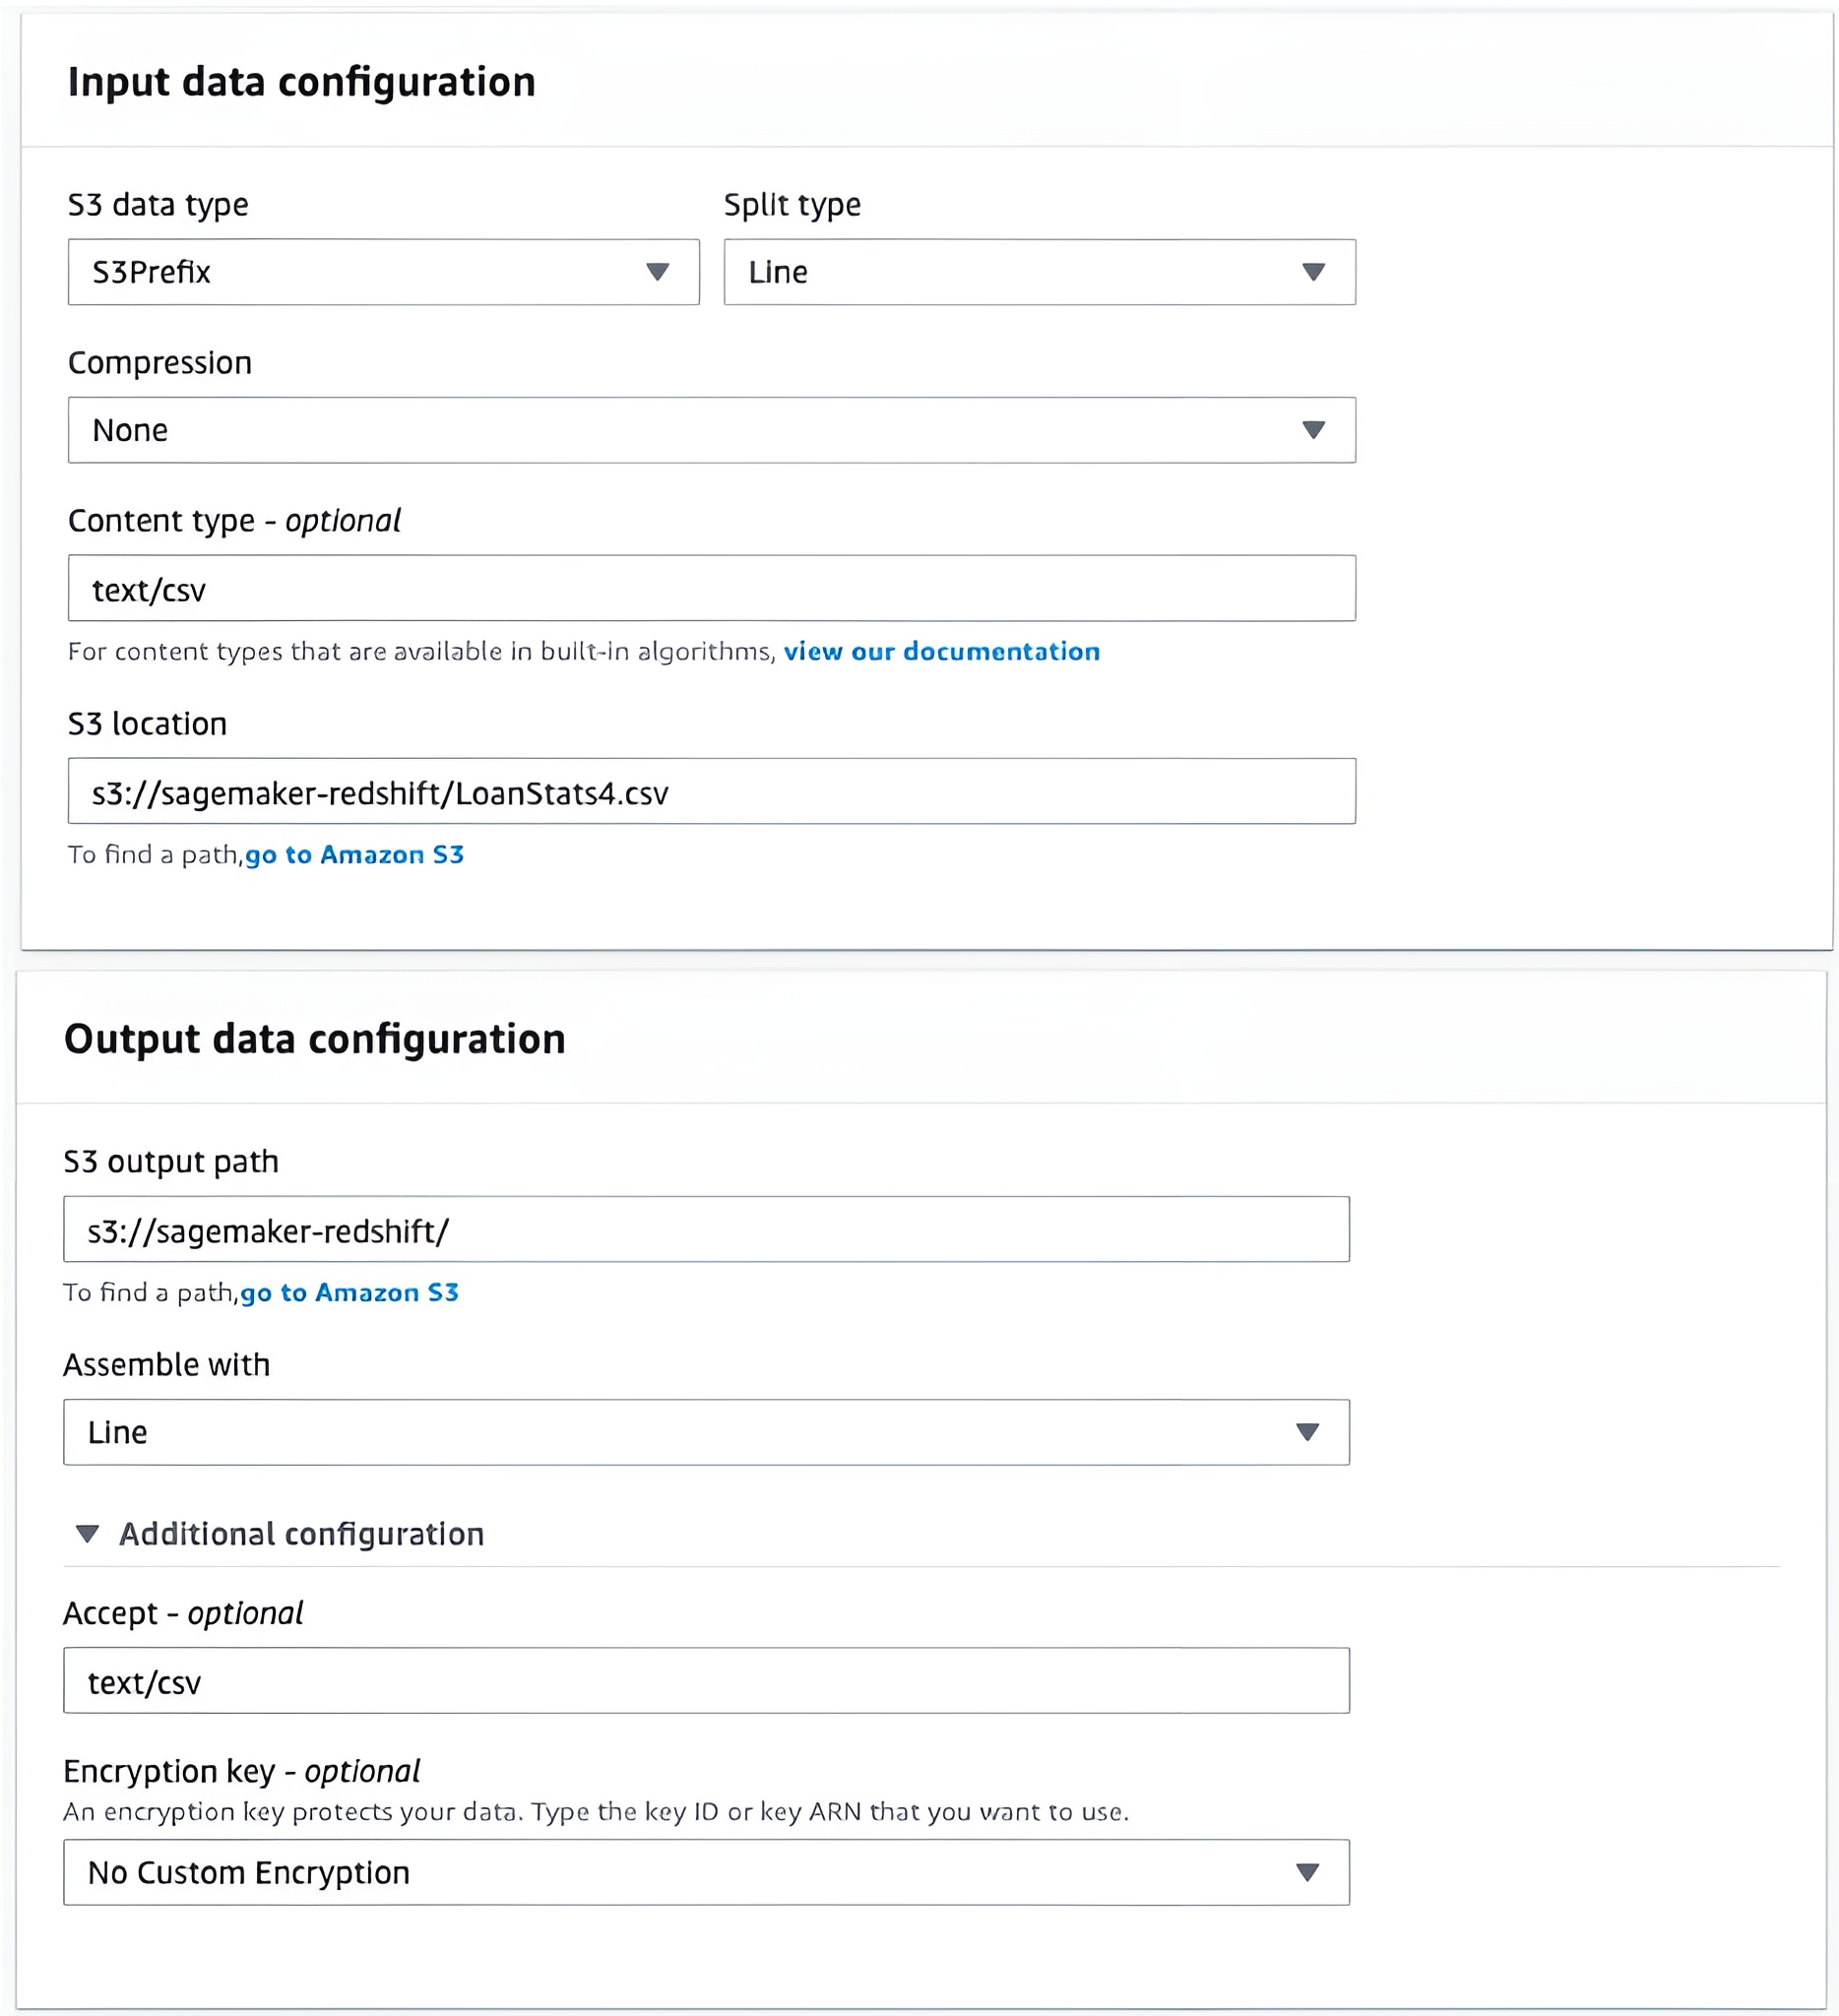This screenshot has width=1839, height=2016.
Task: Click the S3 location input field
Action: (x=710, y=792)
